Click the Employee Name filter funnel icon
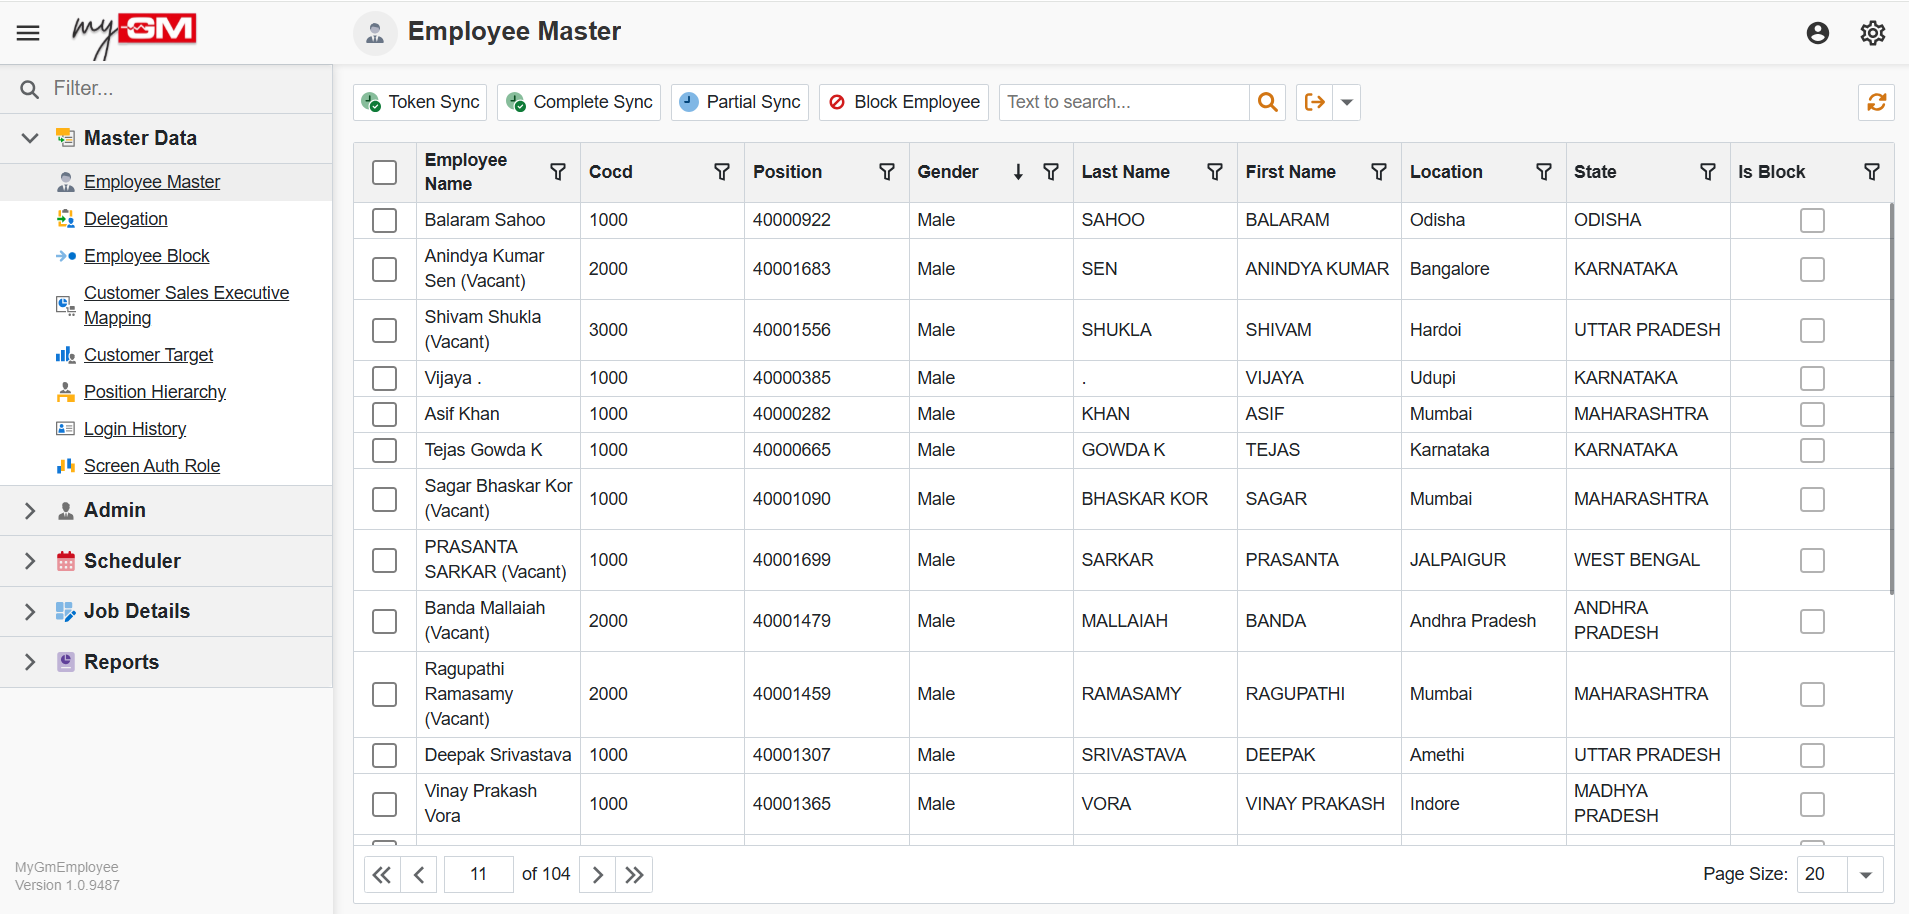The width and height of the screenshot is (1909, 914). (557, 172)
